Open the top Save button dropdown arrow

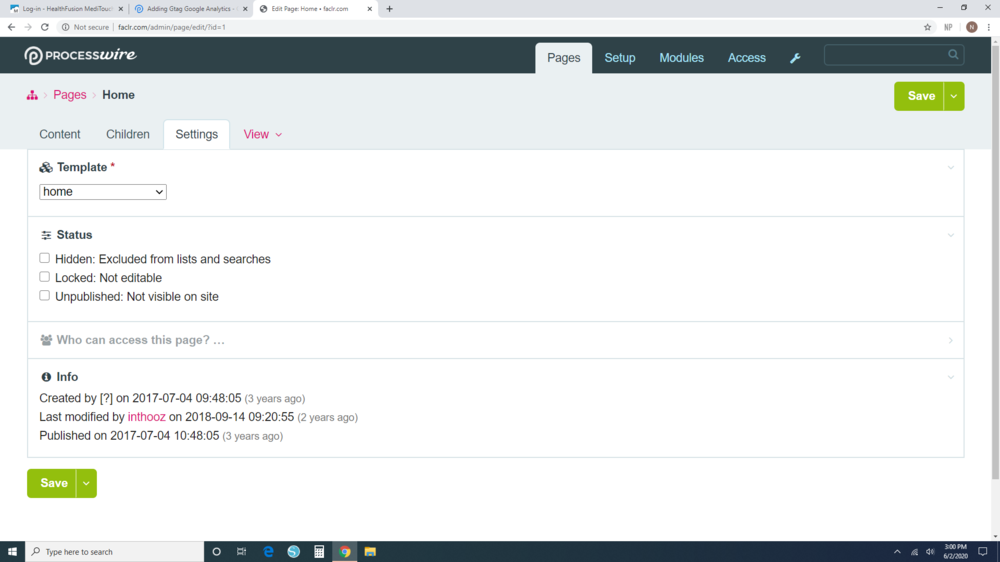[x=954, y=96]
